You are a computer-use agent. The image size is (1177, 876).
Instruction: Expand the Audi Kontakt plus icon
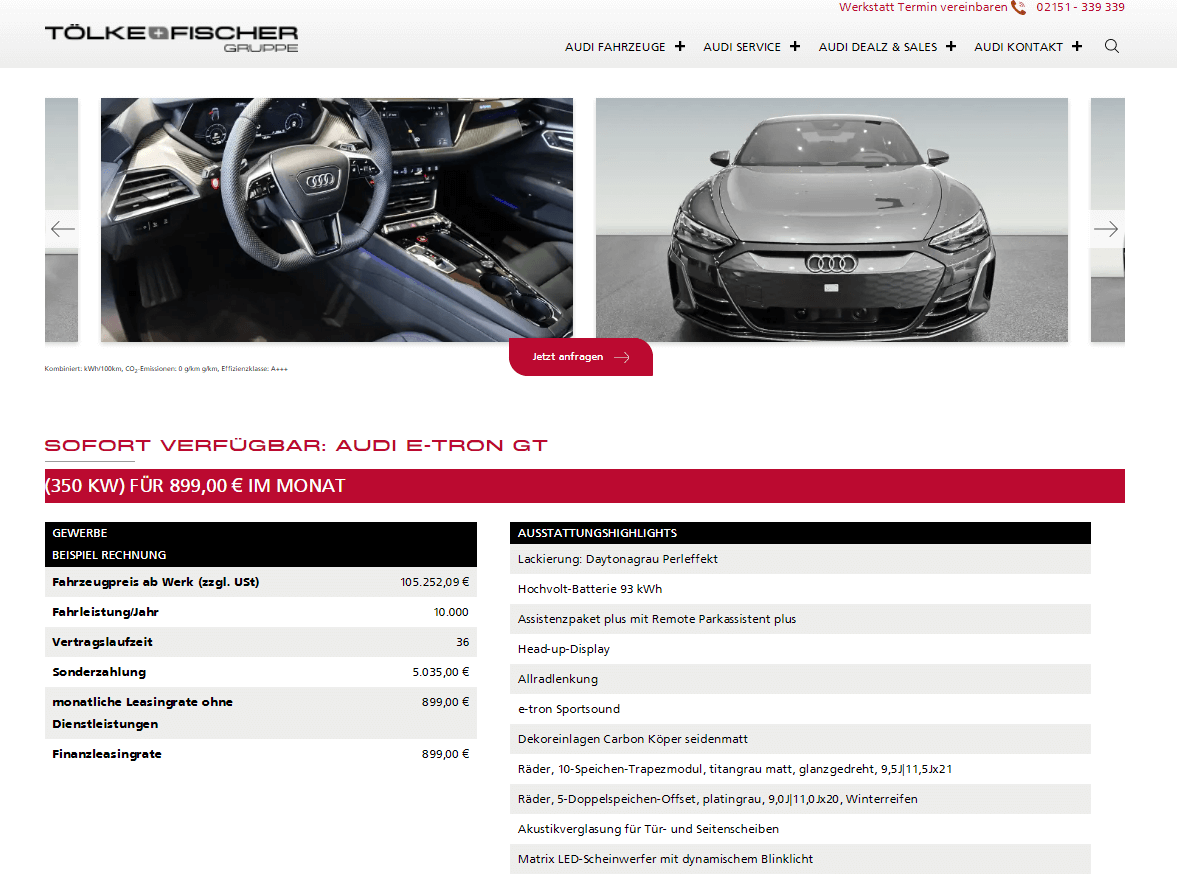coord(1077,47)
